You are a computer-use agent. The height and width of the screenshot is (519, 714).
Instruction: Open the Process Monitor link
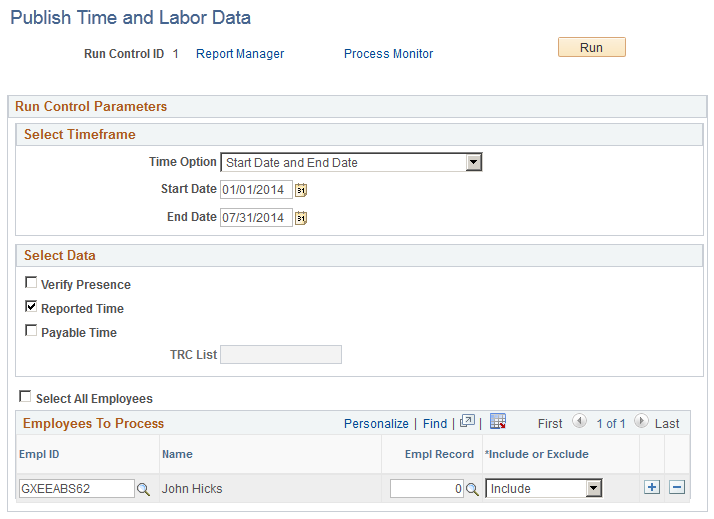pos(388,54)
